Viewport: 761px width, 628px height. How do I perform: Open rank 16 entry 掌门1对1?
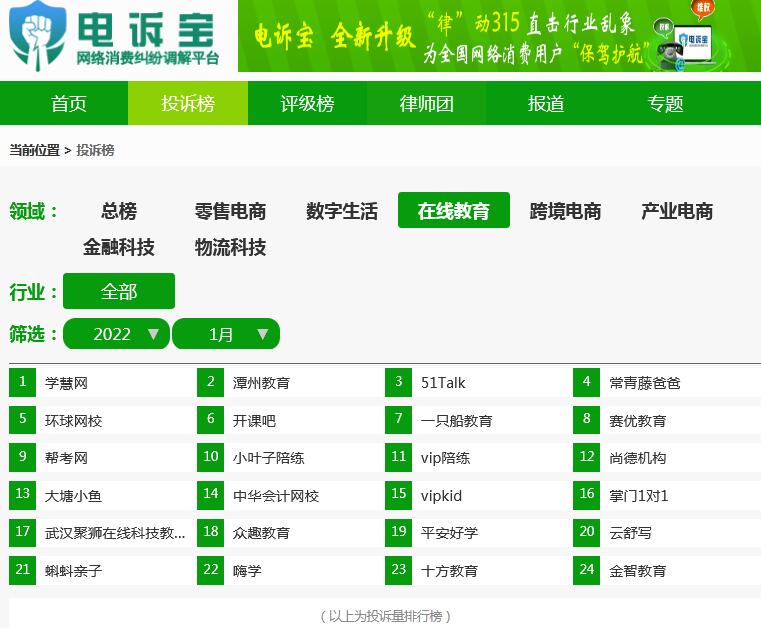639,496
